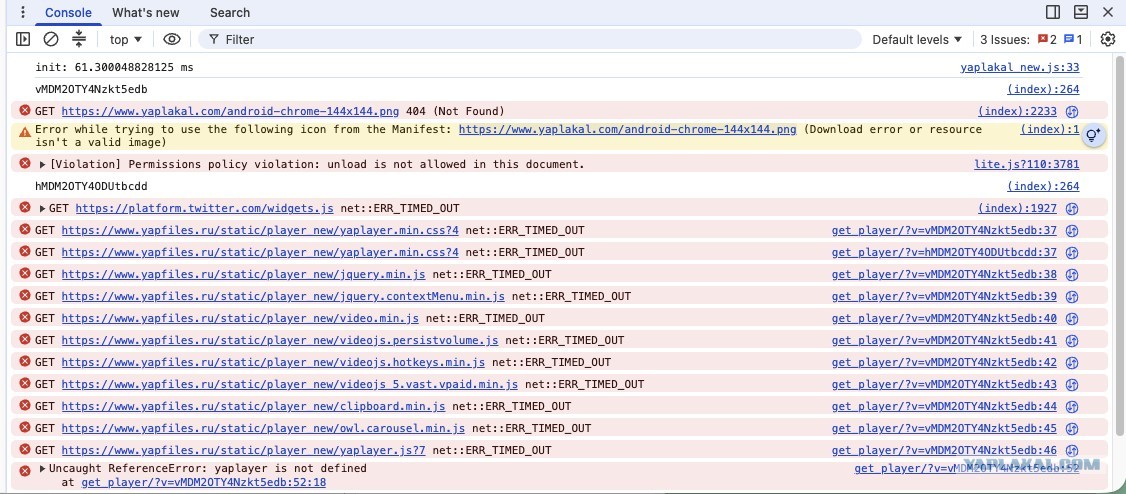Click the network icon next to (index):1927
The image size is (1126, 494).
click(x=1072, y=208)
